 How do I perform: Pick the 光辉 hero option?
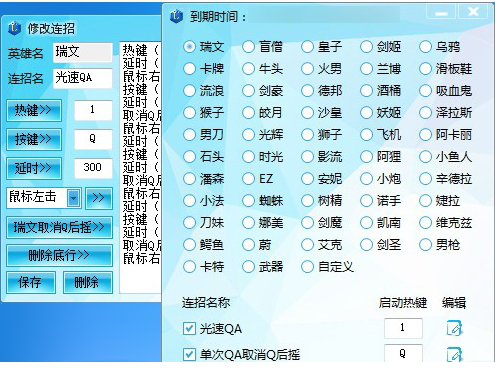(248, 135)
